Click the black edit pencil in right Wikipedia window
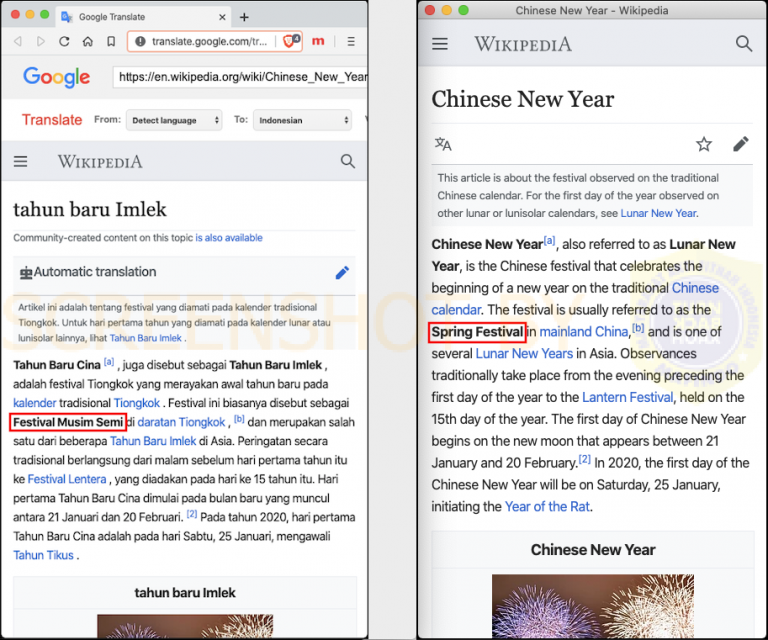Image resolution: width=768 pixels, height=640 pixels. tap(741, 144)
